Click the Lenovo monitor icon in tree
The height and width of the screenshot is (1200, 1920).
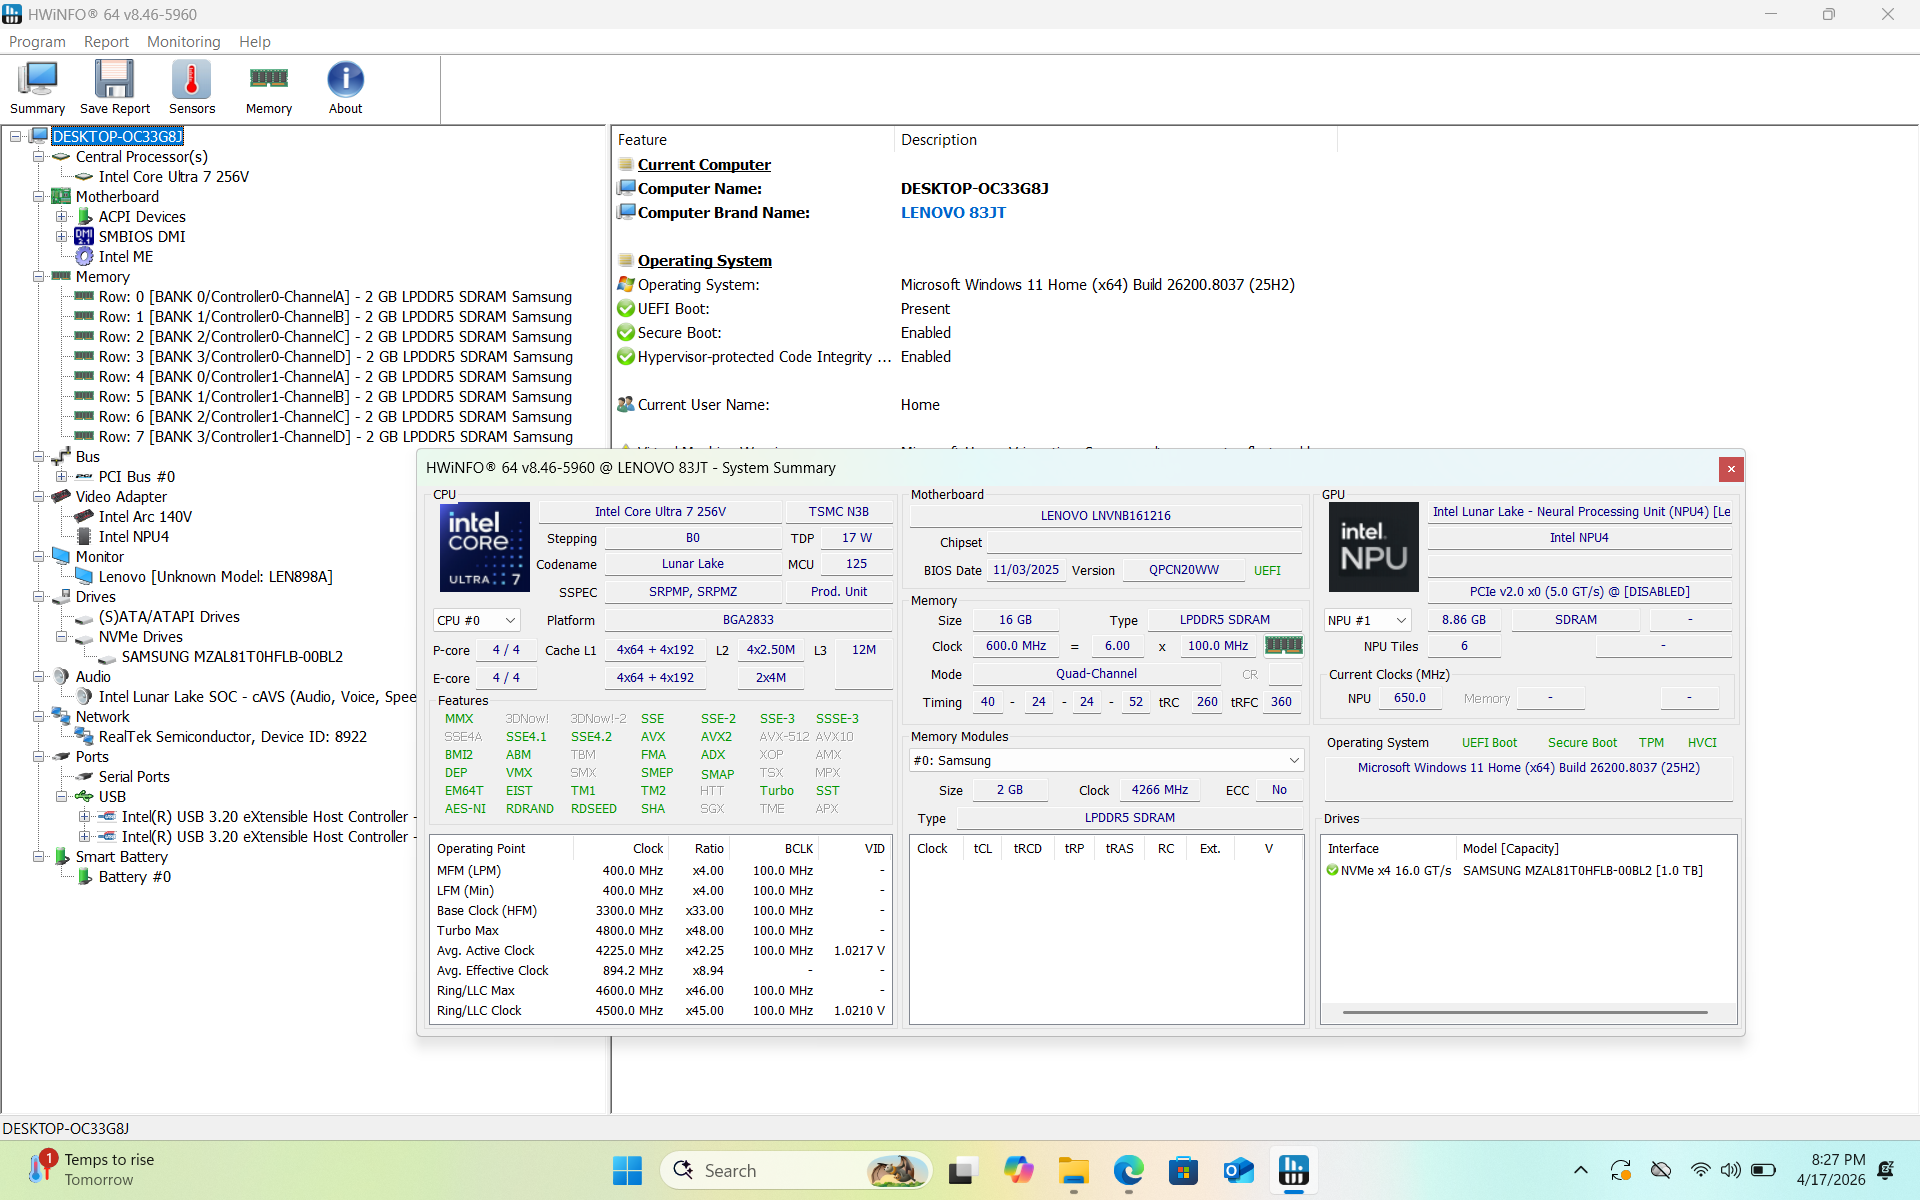(85, 577)
